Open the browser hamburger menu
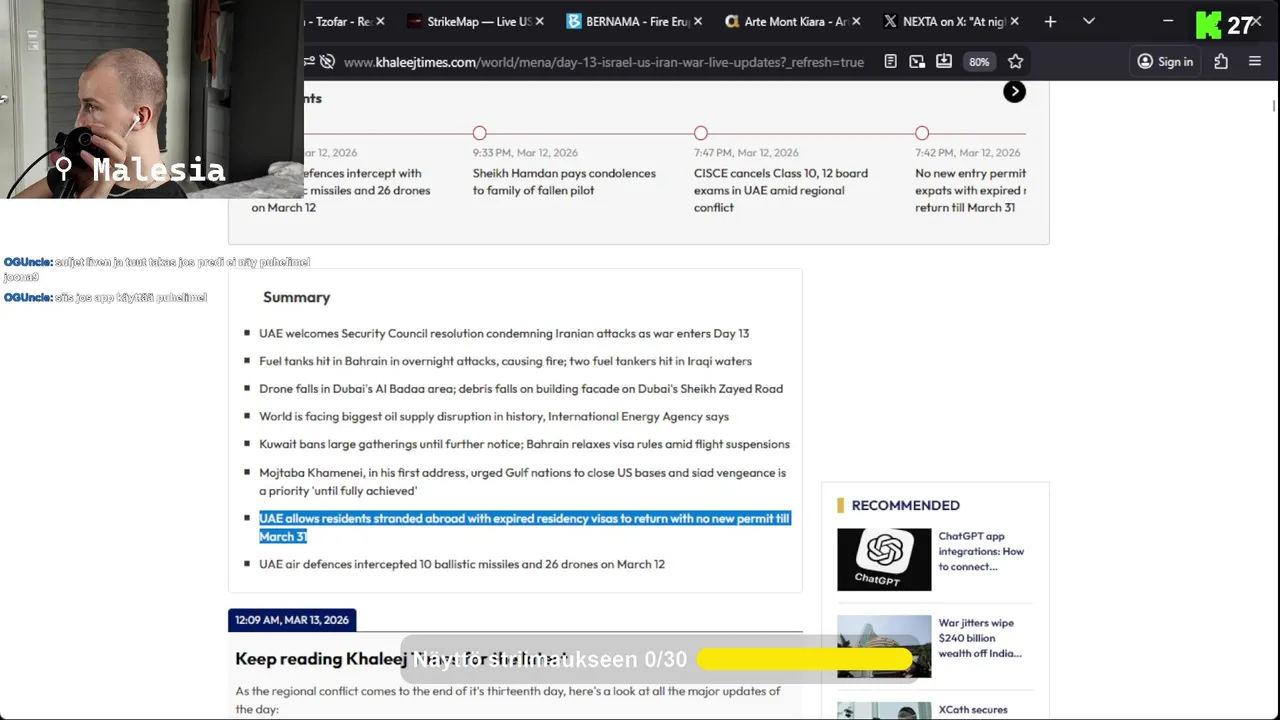1280x720 pixels. point(1255,62)
